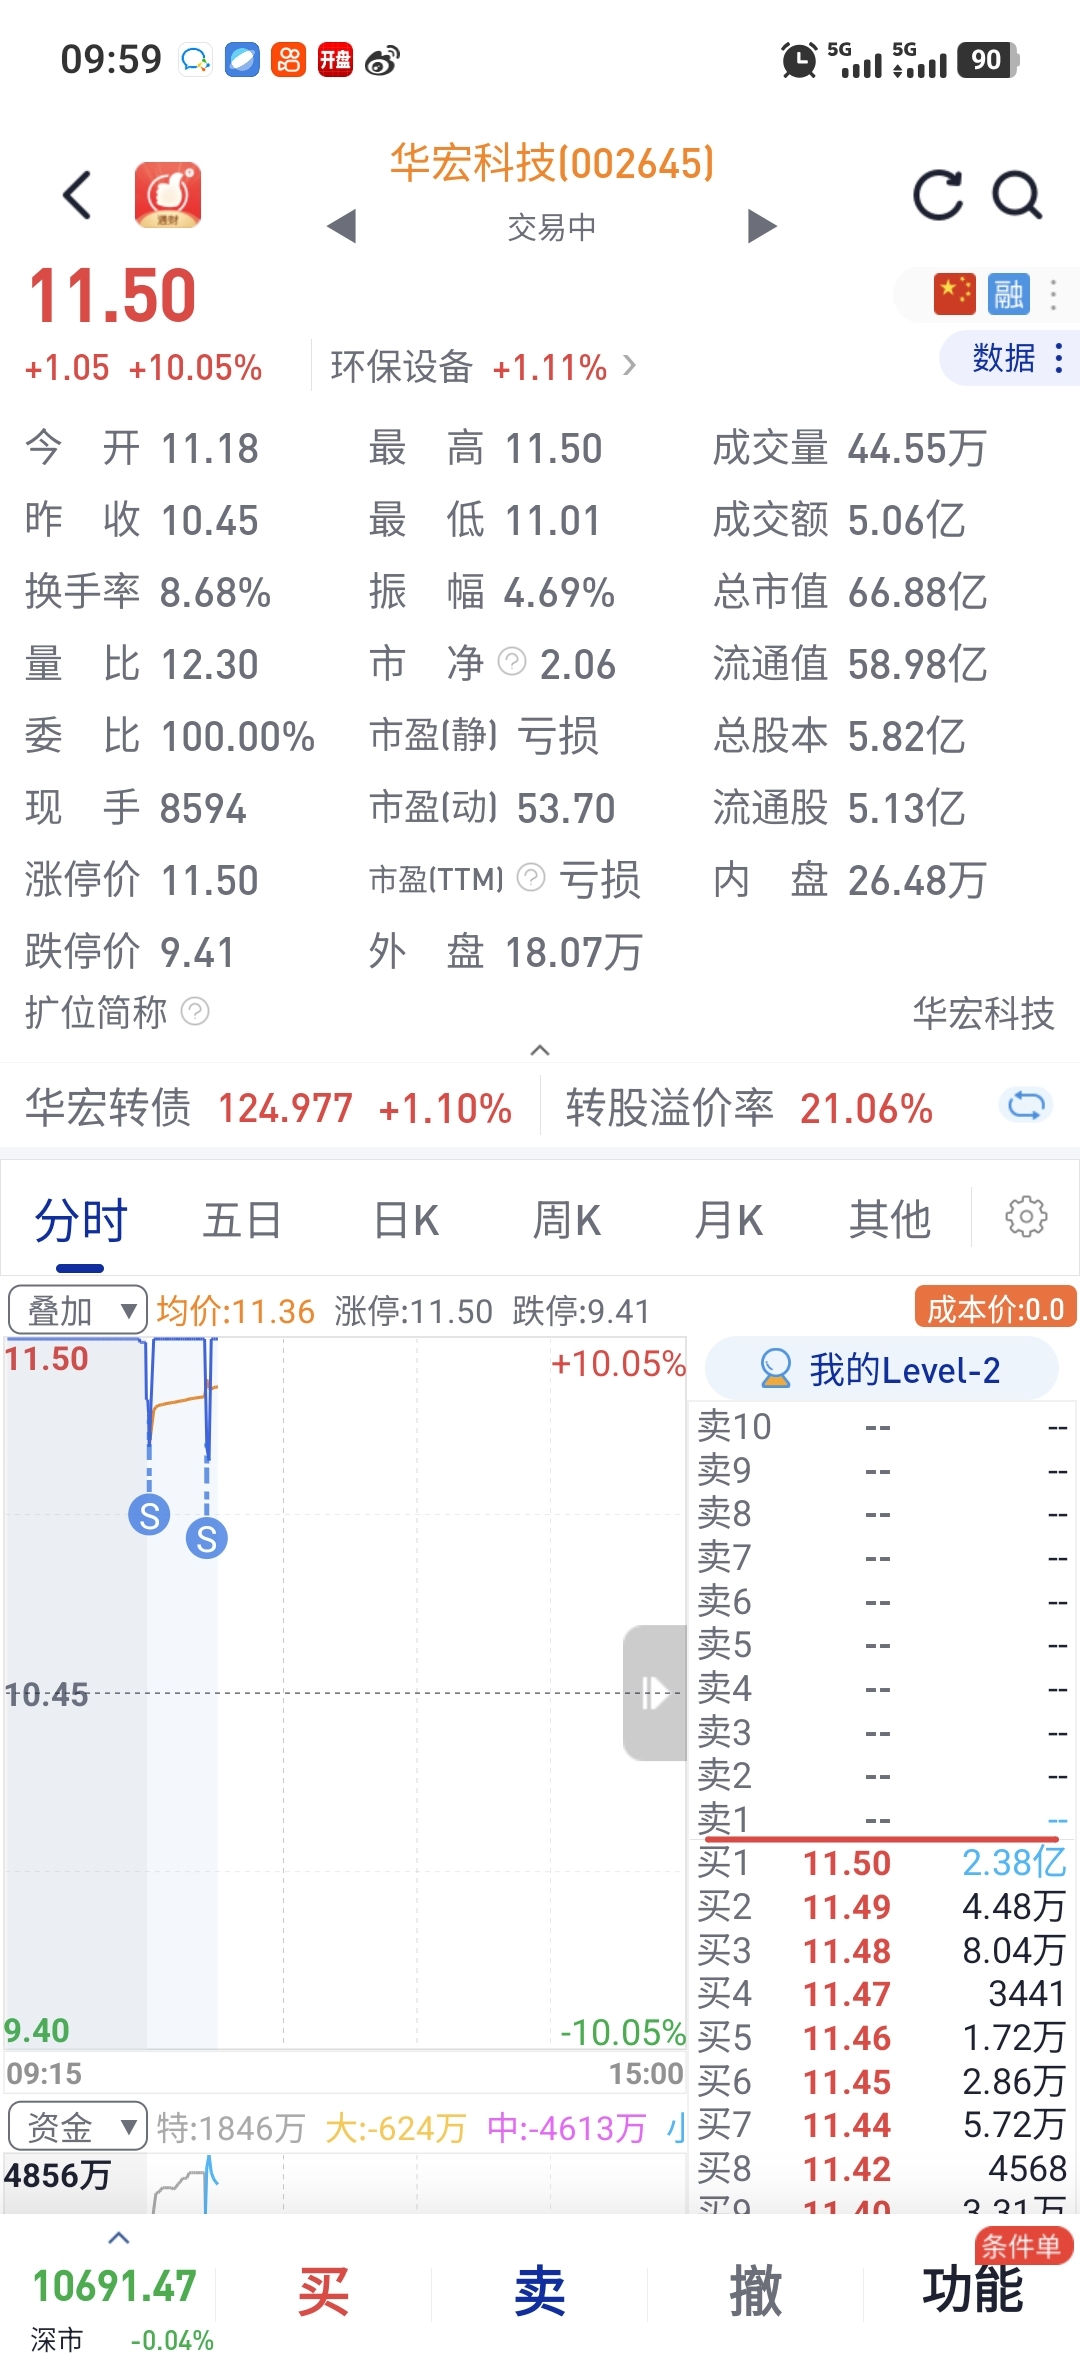This screenshot has height=2376, width=1080.
Task: Tap the stock title 华宏科技(002645)
Action: 552,163
